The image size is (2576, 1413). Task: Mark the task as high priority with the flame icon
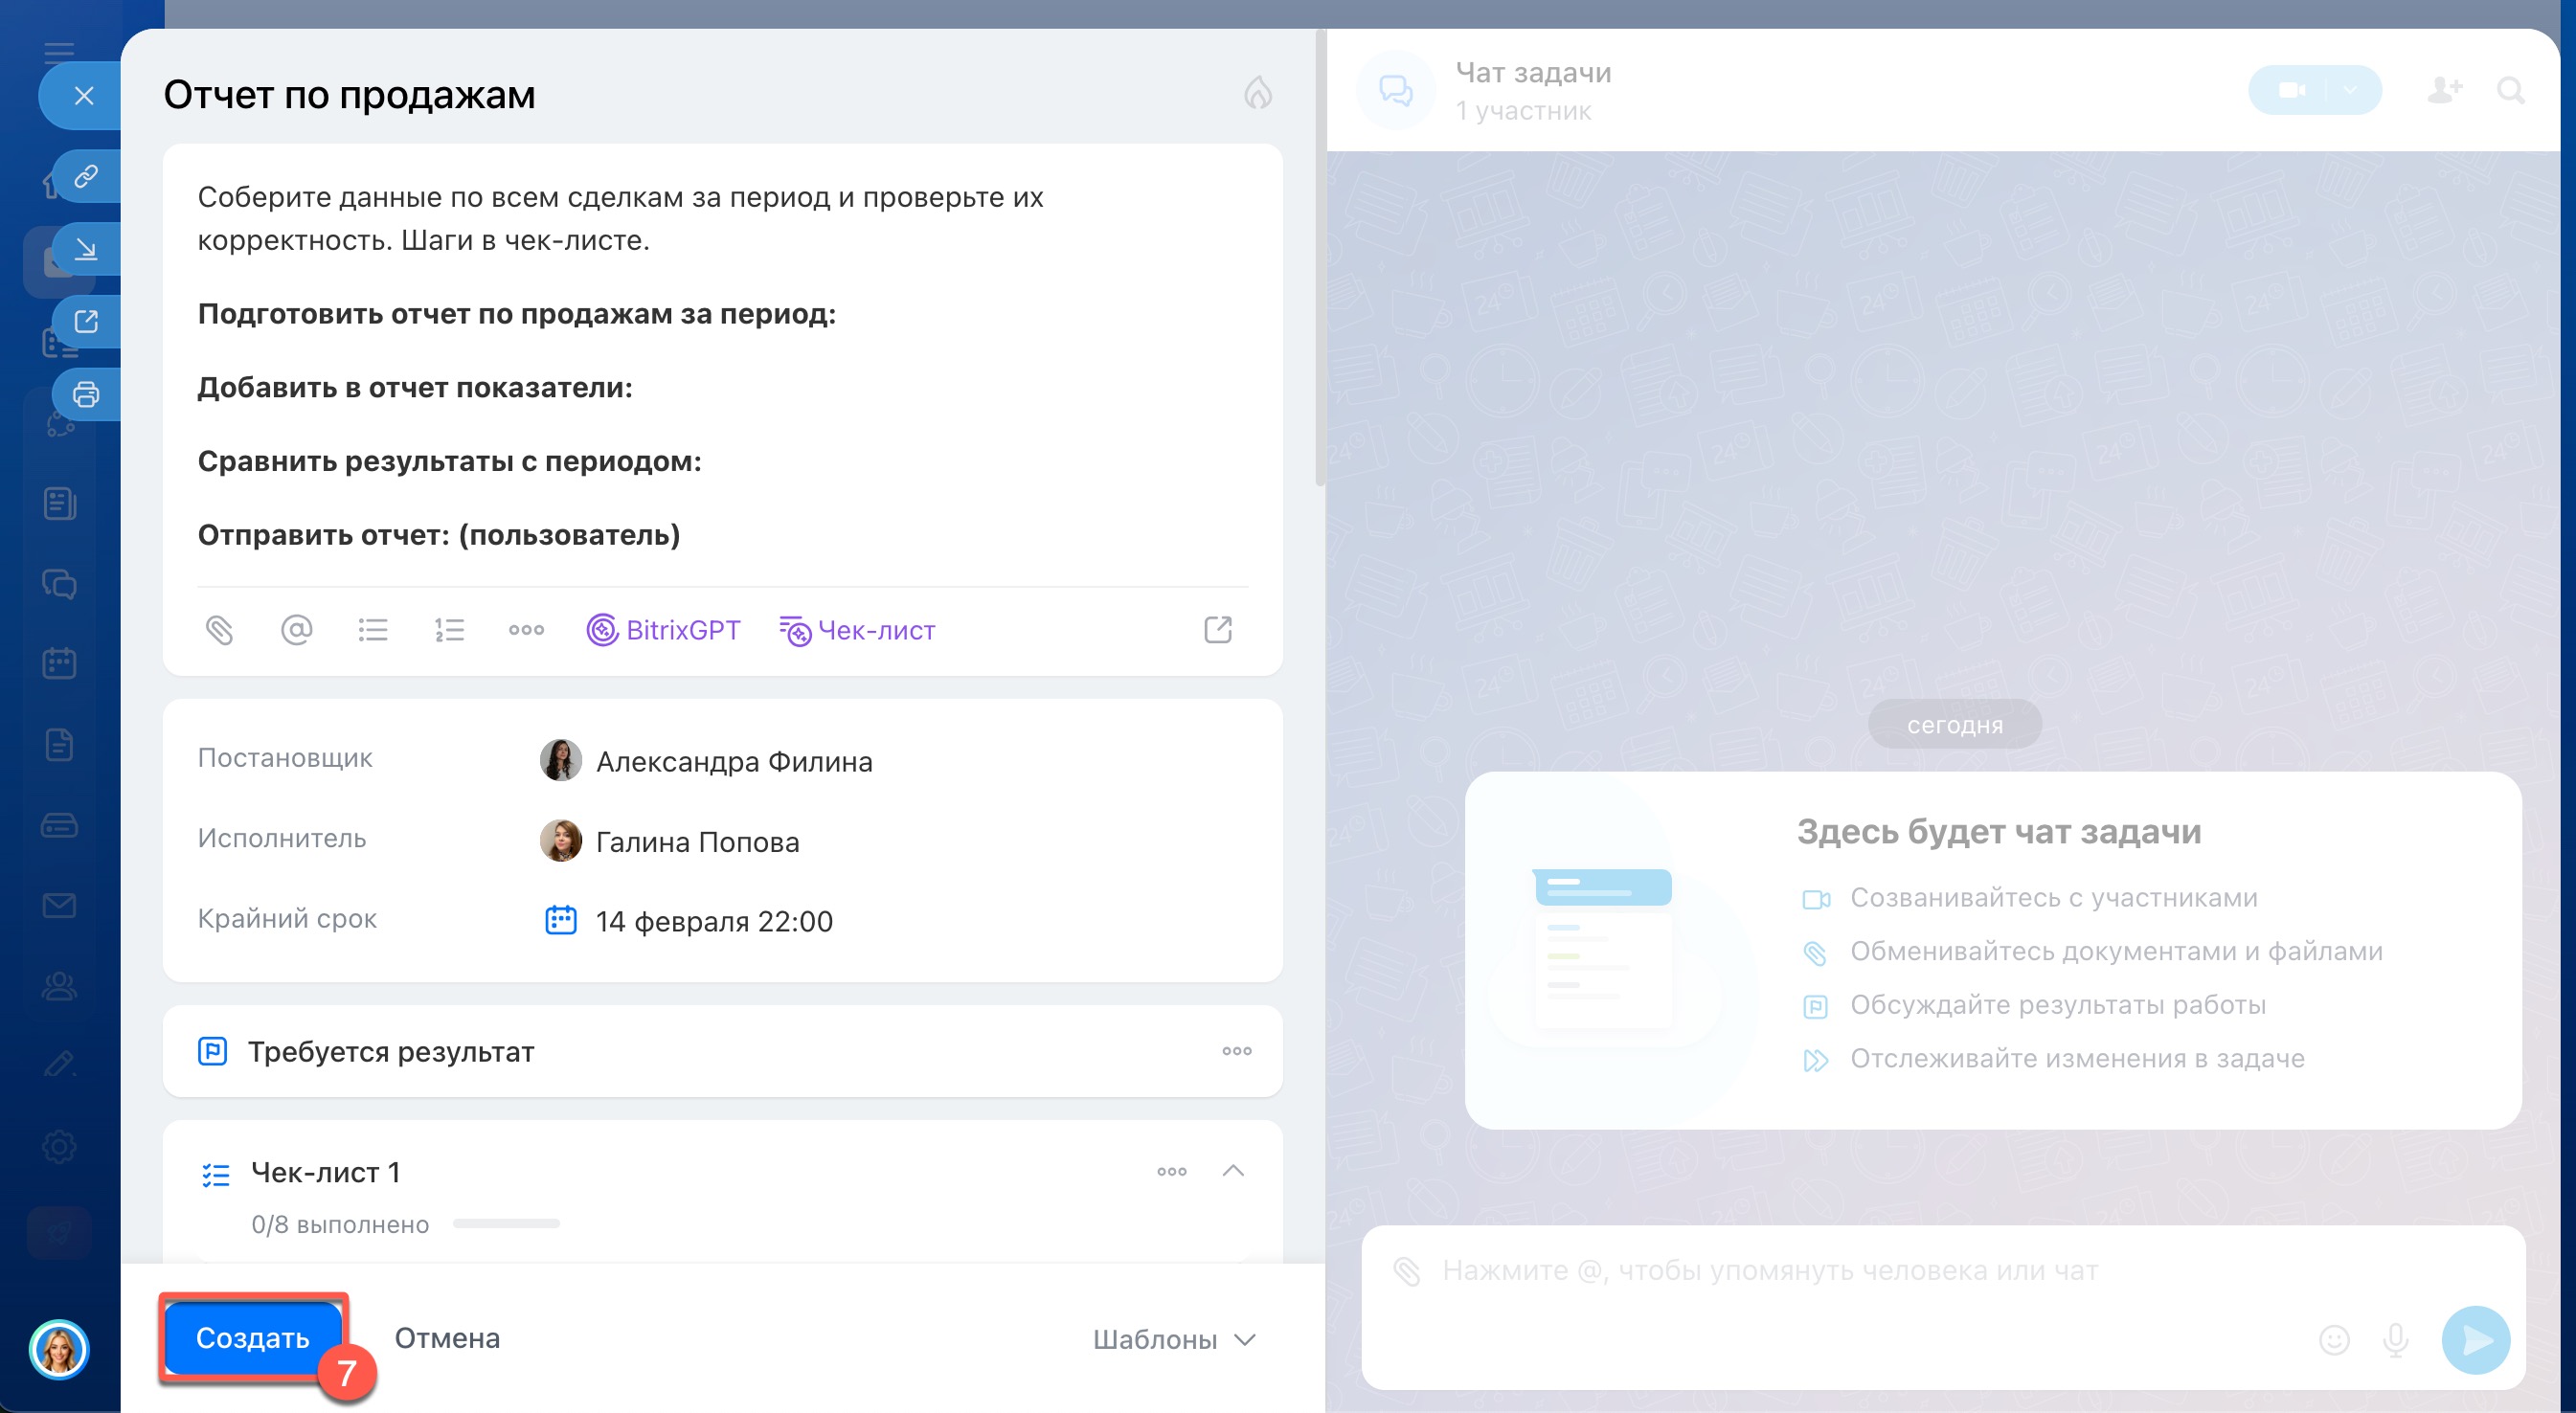[1257, 94]
